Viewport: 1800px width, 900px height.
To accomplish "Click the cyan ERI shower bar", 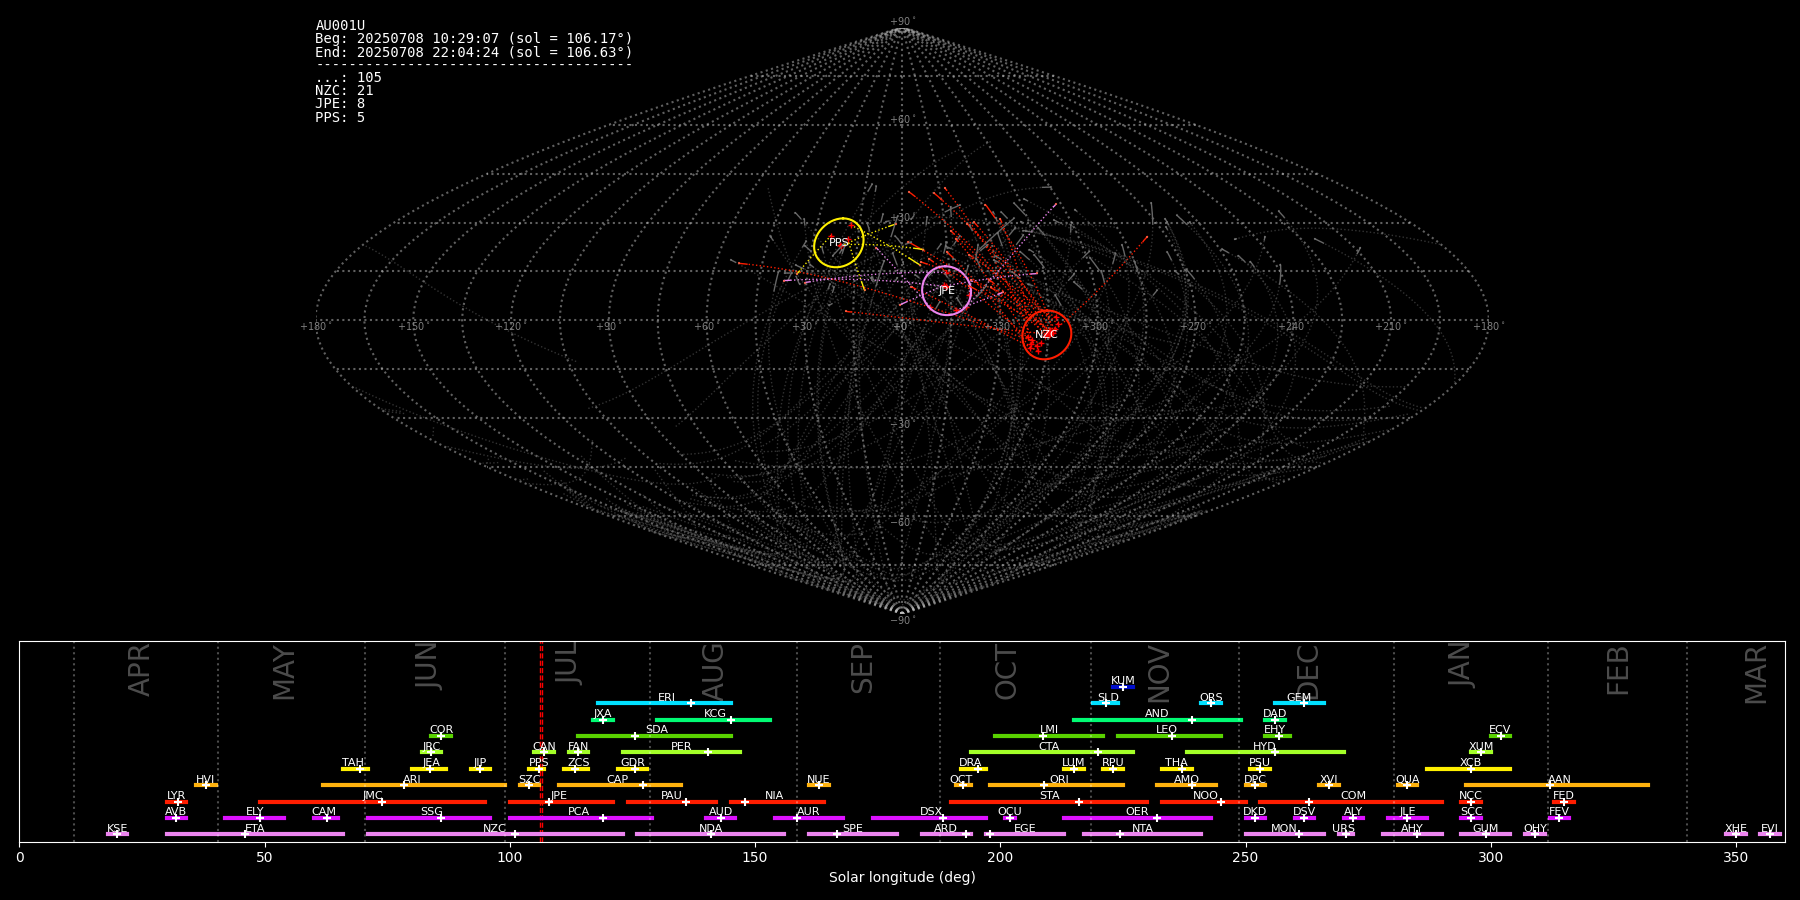I will pos(664,703).
